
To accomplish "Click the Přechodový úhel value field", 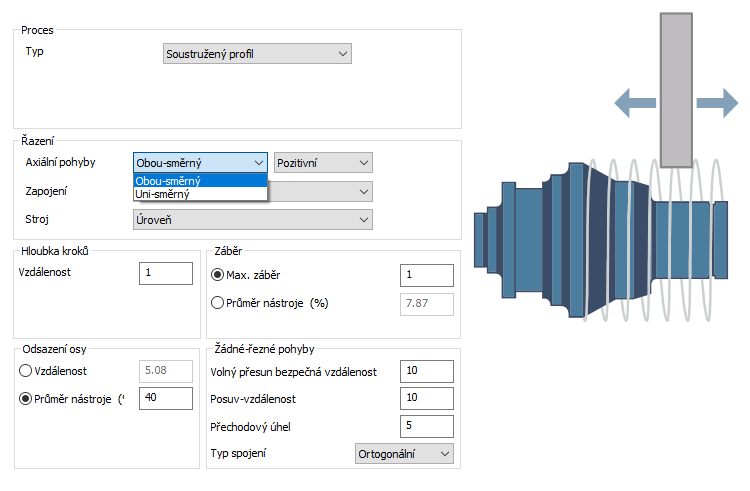I will pyautogui.click(x=427, y=426).
